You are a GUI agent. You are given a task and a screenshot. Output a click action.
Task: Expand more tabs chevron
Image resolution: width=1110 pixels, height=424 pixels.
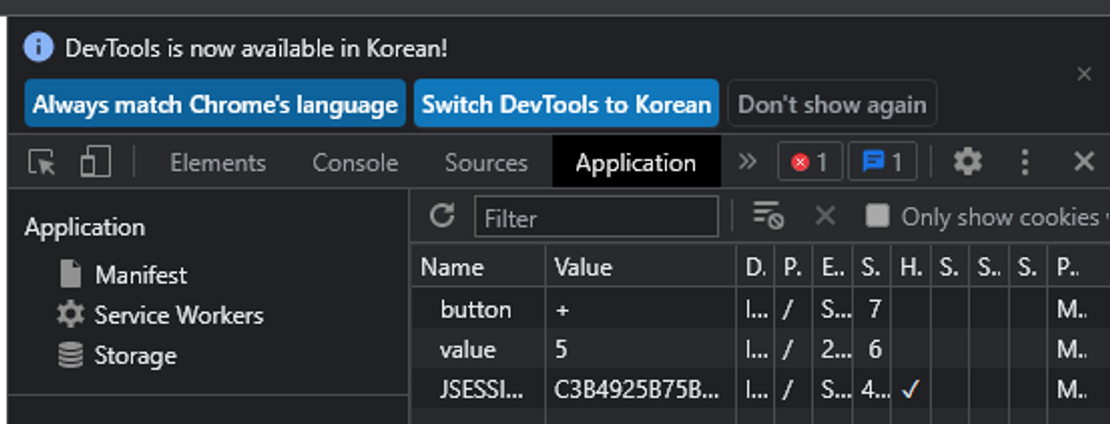point(747,162)
